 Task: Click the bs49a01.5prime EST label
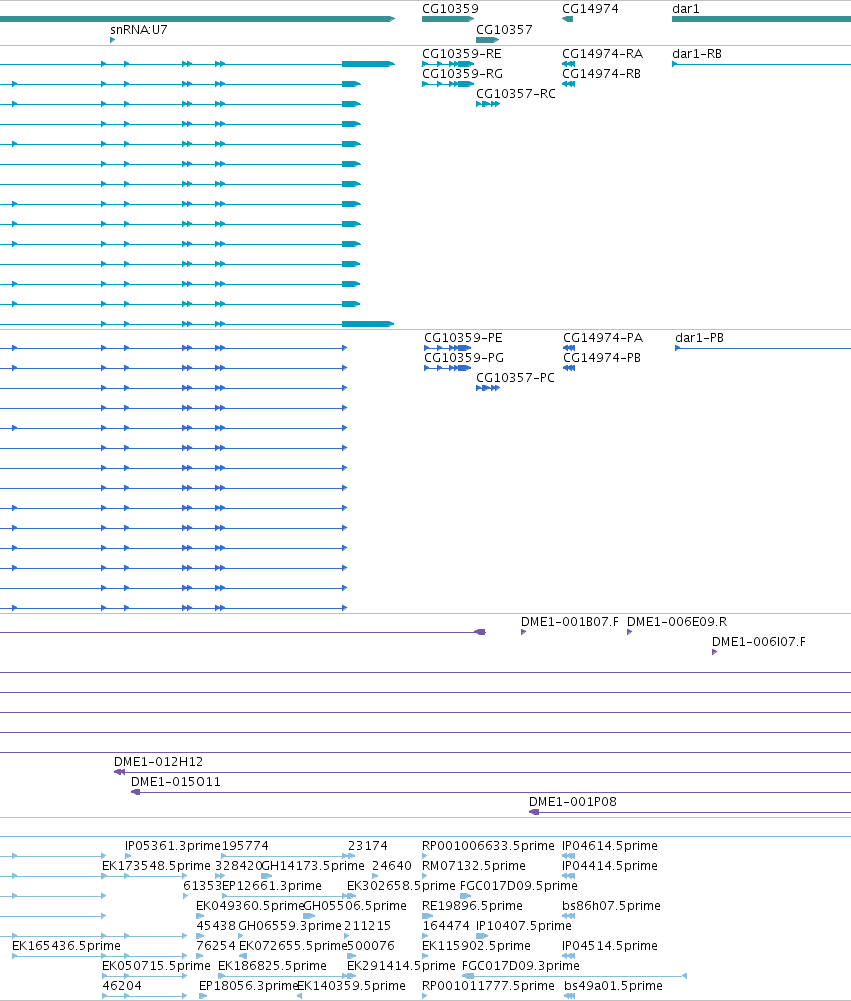click(x=614, y=986)
